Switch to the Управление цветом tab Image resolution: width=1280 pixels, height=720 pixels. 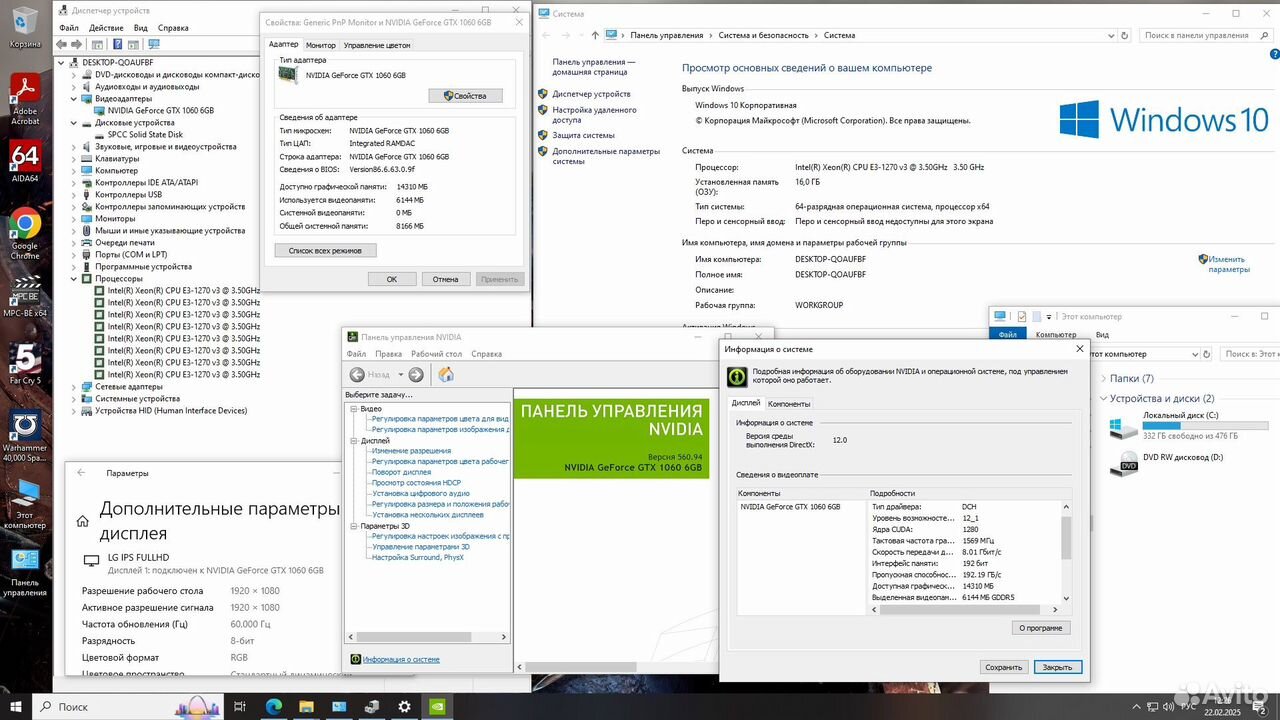(376, 45)
